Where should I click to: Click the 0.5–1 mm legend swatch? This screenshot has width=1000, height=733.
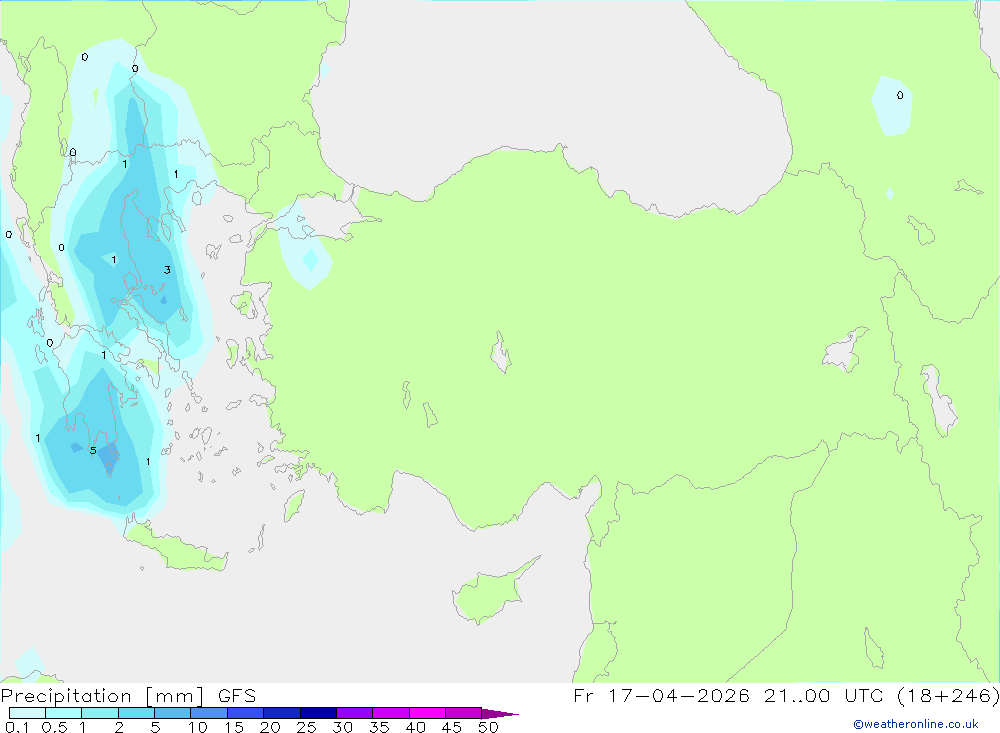point(64,713)
